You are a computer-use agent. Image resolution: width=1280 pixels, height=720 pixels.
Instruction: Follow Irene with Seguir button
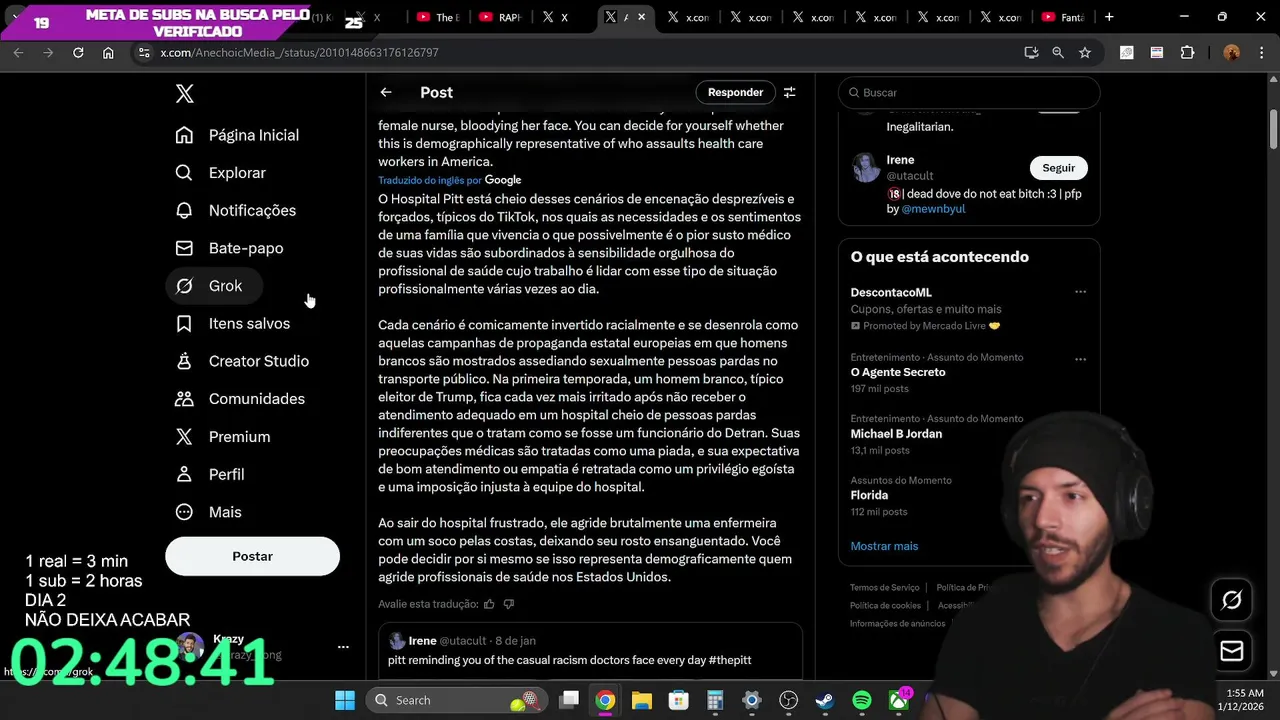pos(1058,168)
